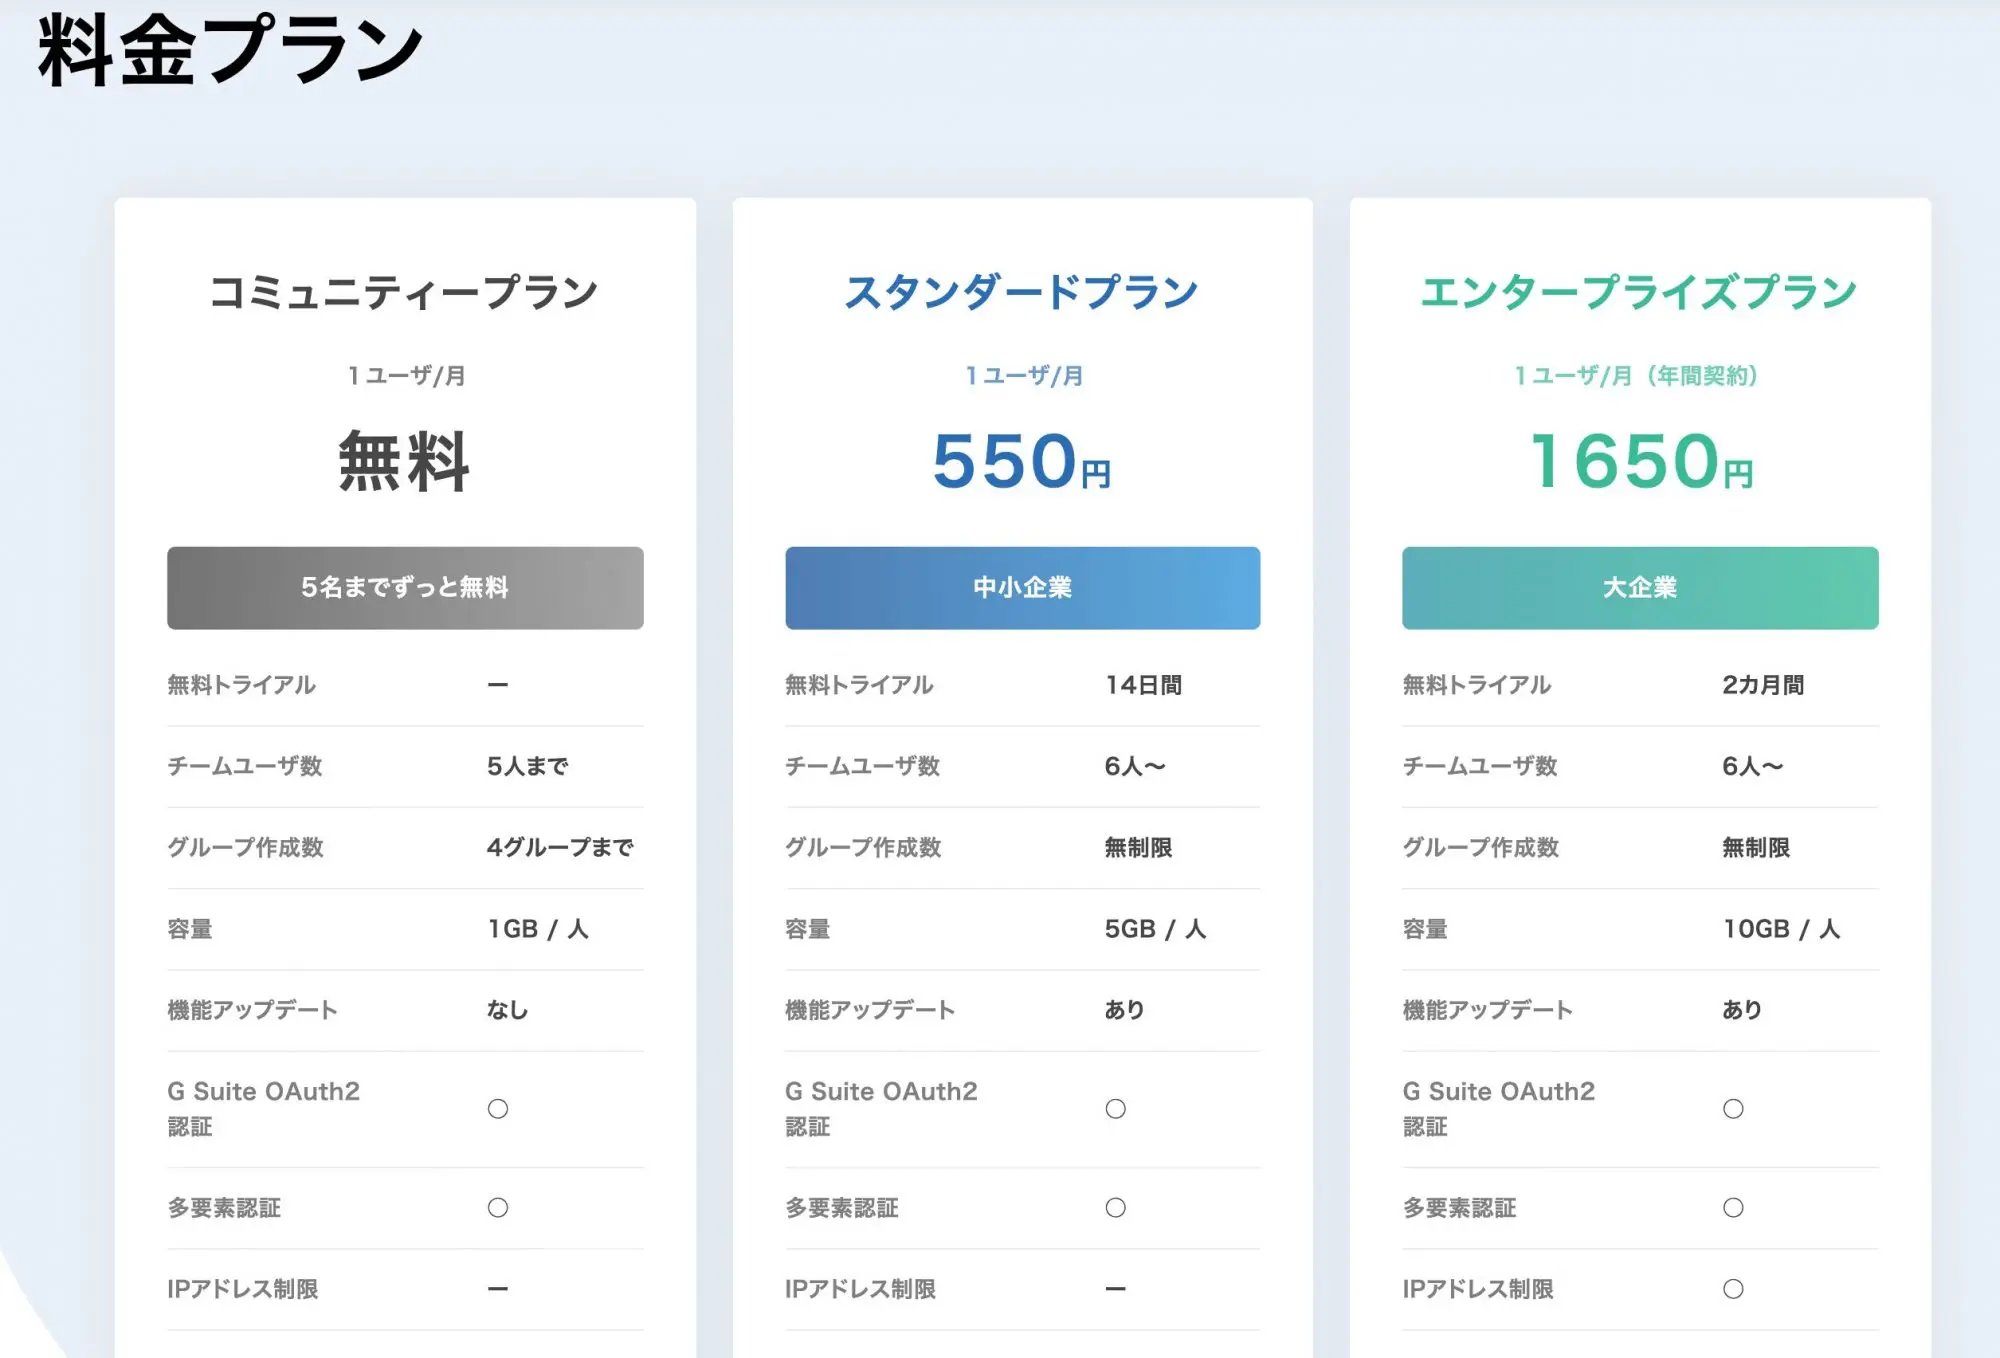This screenshot has height=1358, width=2000.
Task: Click the 5人まで team user value
Action: (527, 766)
